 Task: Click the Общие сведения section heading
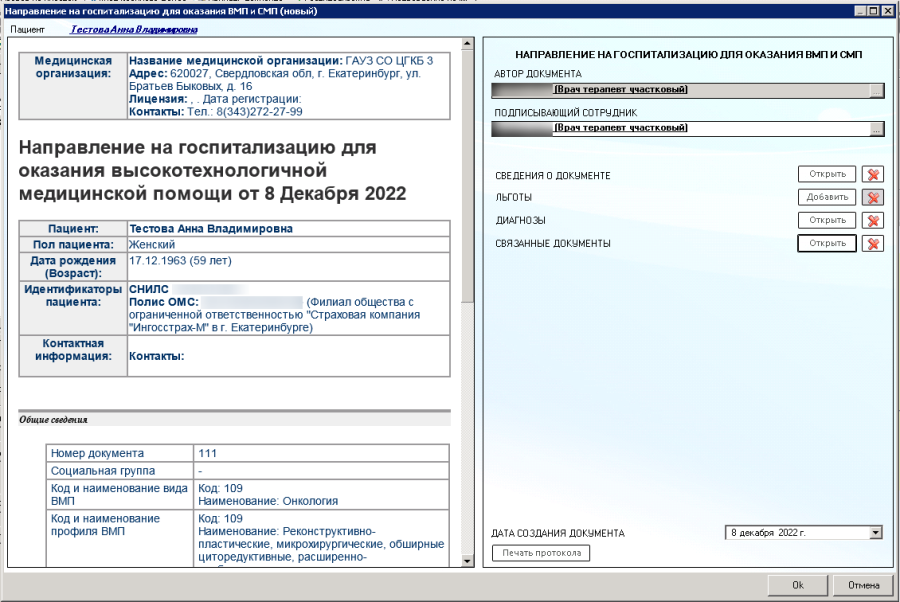pyautogui.click(x=53, y=420)
